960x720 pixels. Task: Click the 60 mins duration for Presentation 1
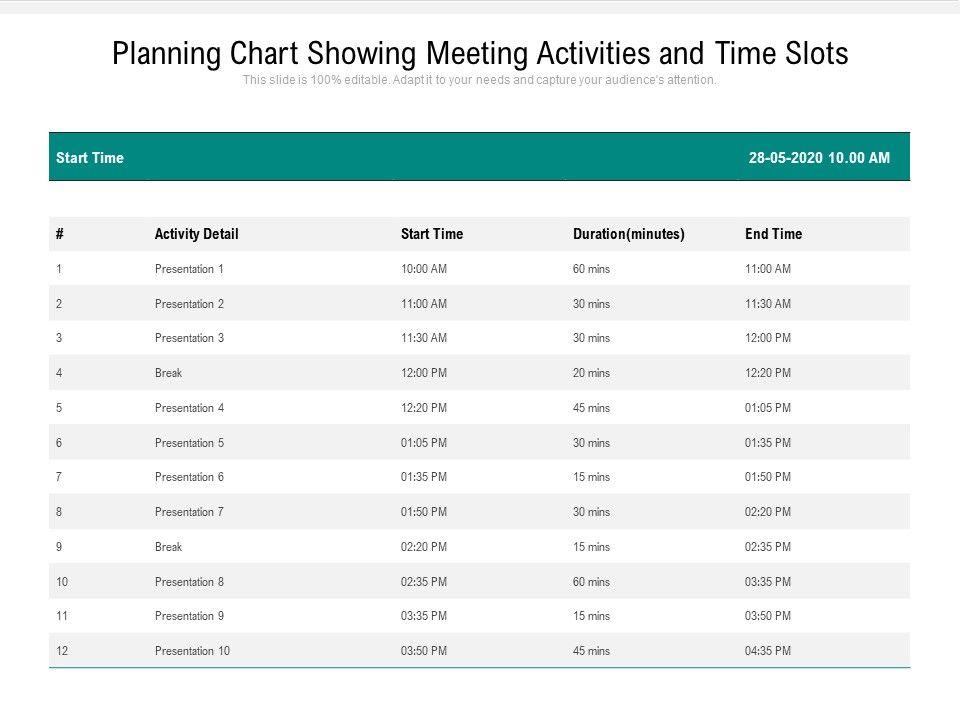pos(591,269)
